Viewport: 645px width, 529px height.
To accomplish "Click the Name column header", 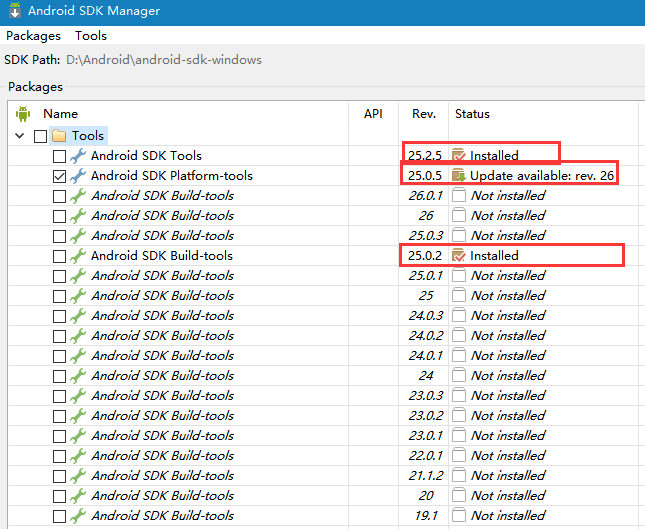I will click(x=60, y=114).
